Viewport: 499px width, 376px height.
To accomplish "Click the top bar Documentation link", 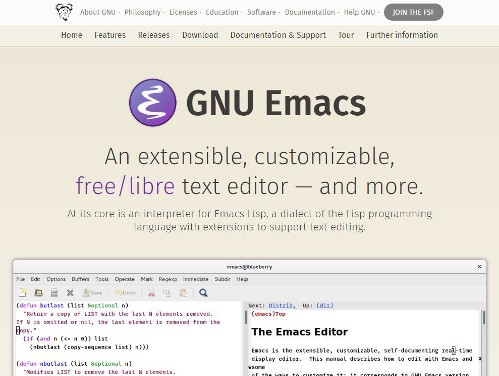I will [x=310, y=12].
